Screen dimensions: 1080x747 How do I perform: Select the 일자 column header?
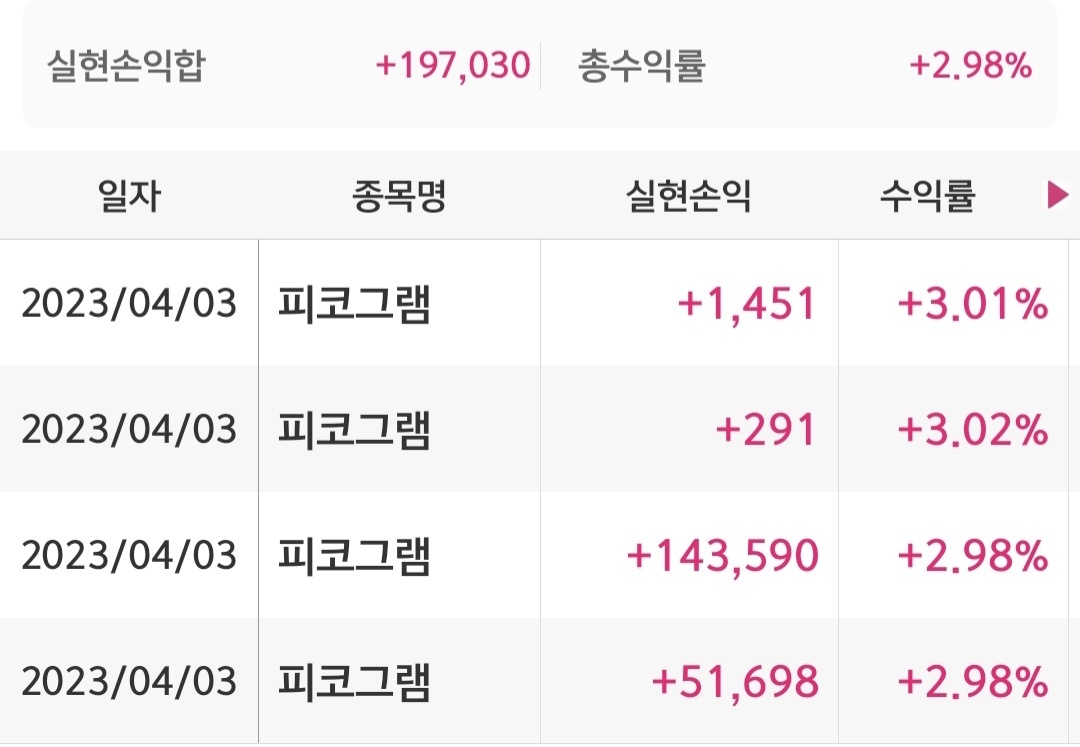click(129, 196)
